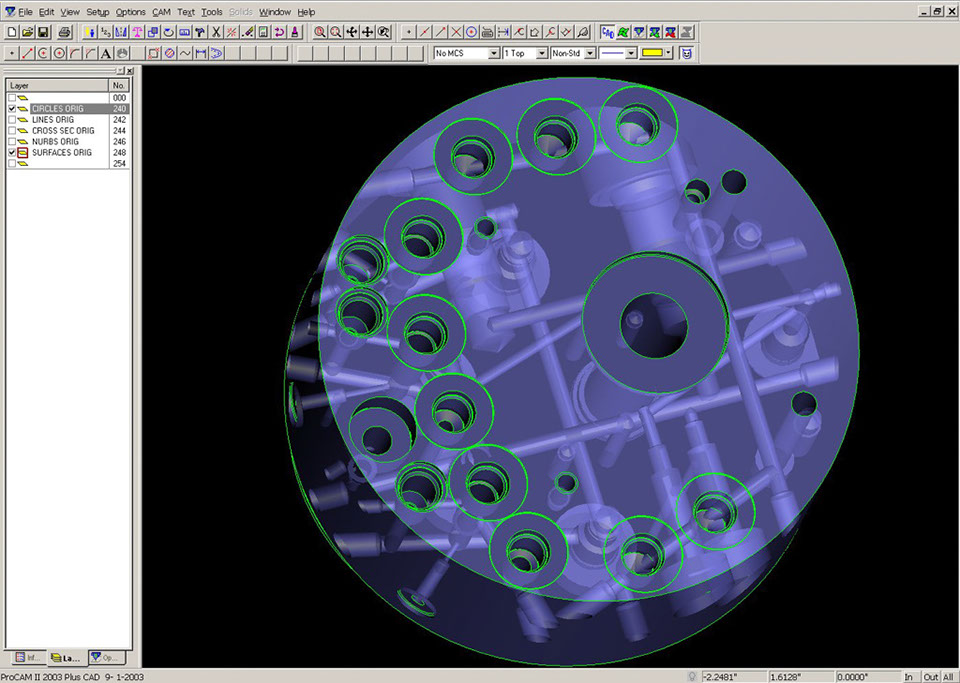Click the Open file folder icon
The width and height of the screenshot is (960, 683).
[x=28, y=32]
